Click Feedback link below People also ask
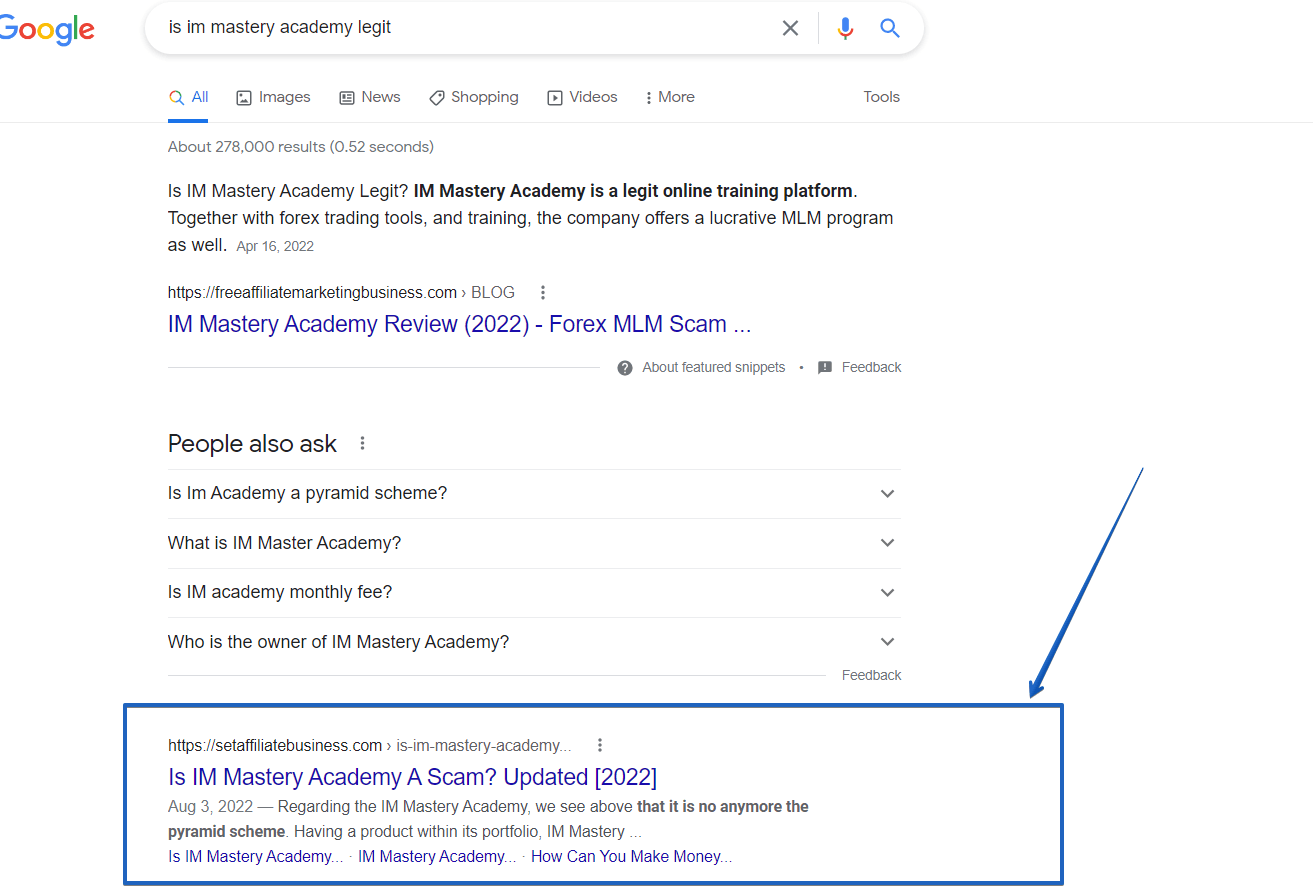The image size is (1313, 889). [871, 676]
